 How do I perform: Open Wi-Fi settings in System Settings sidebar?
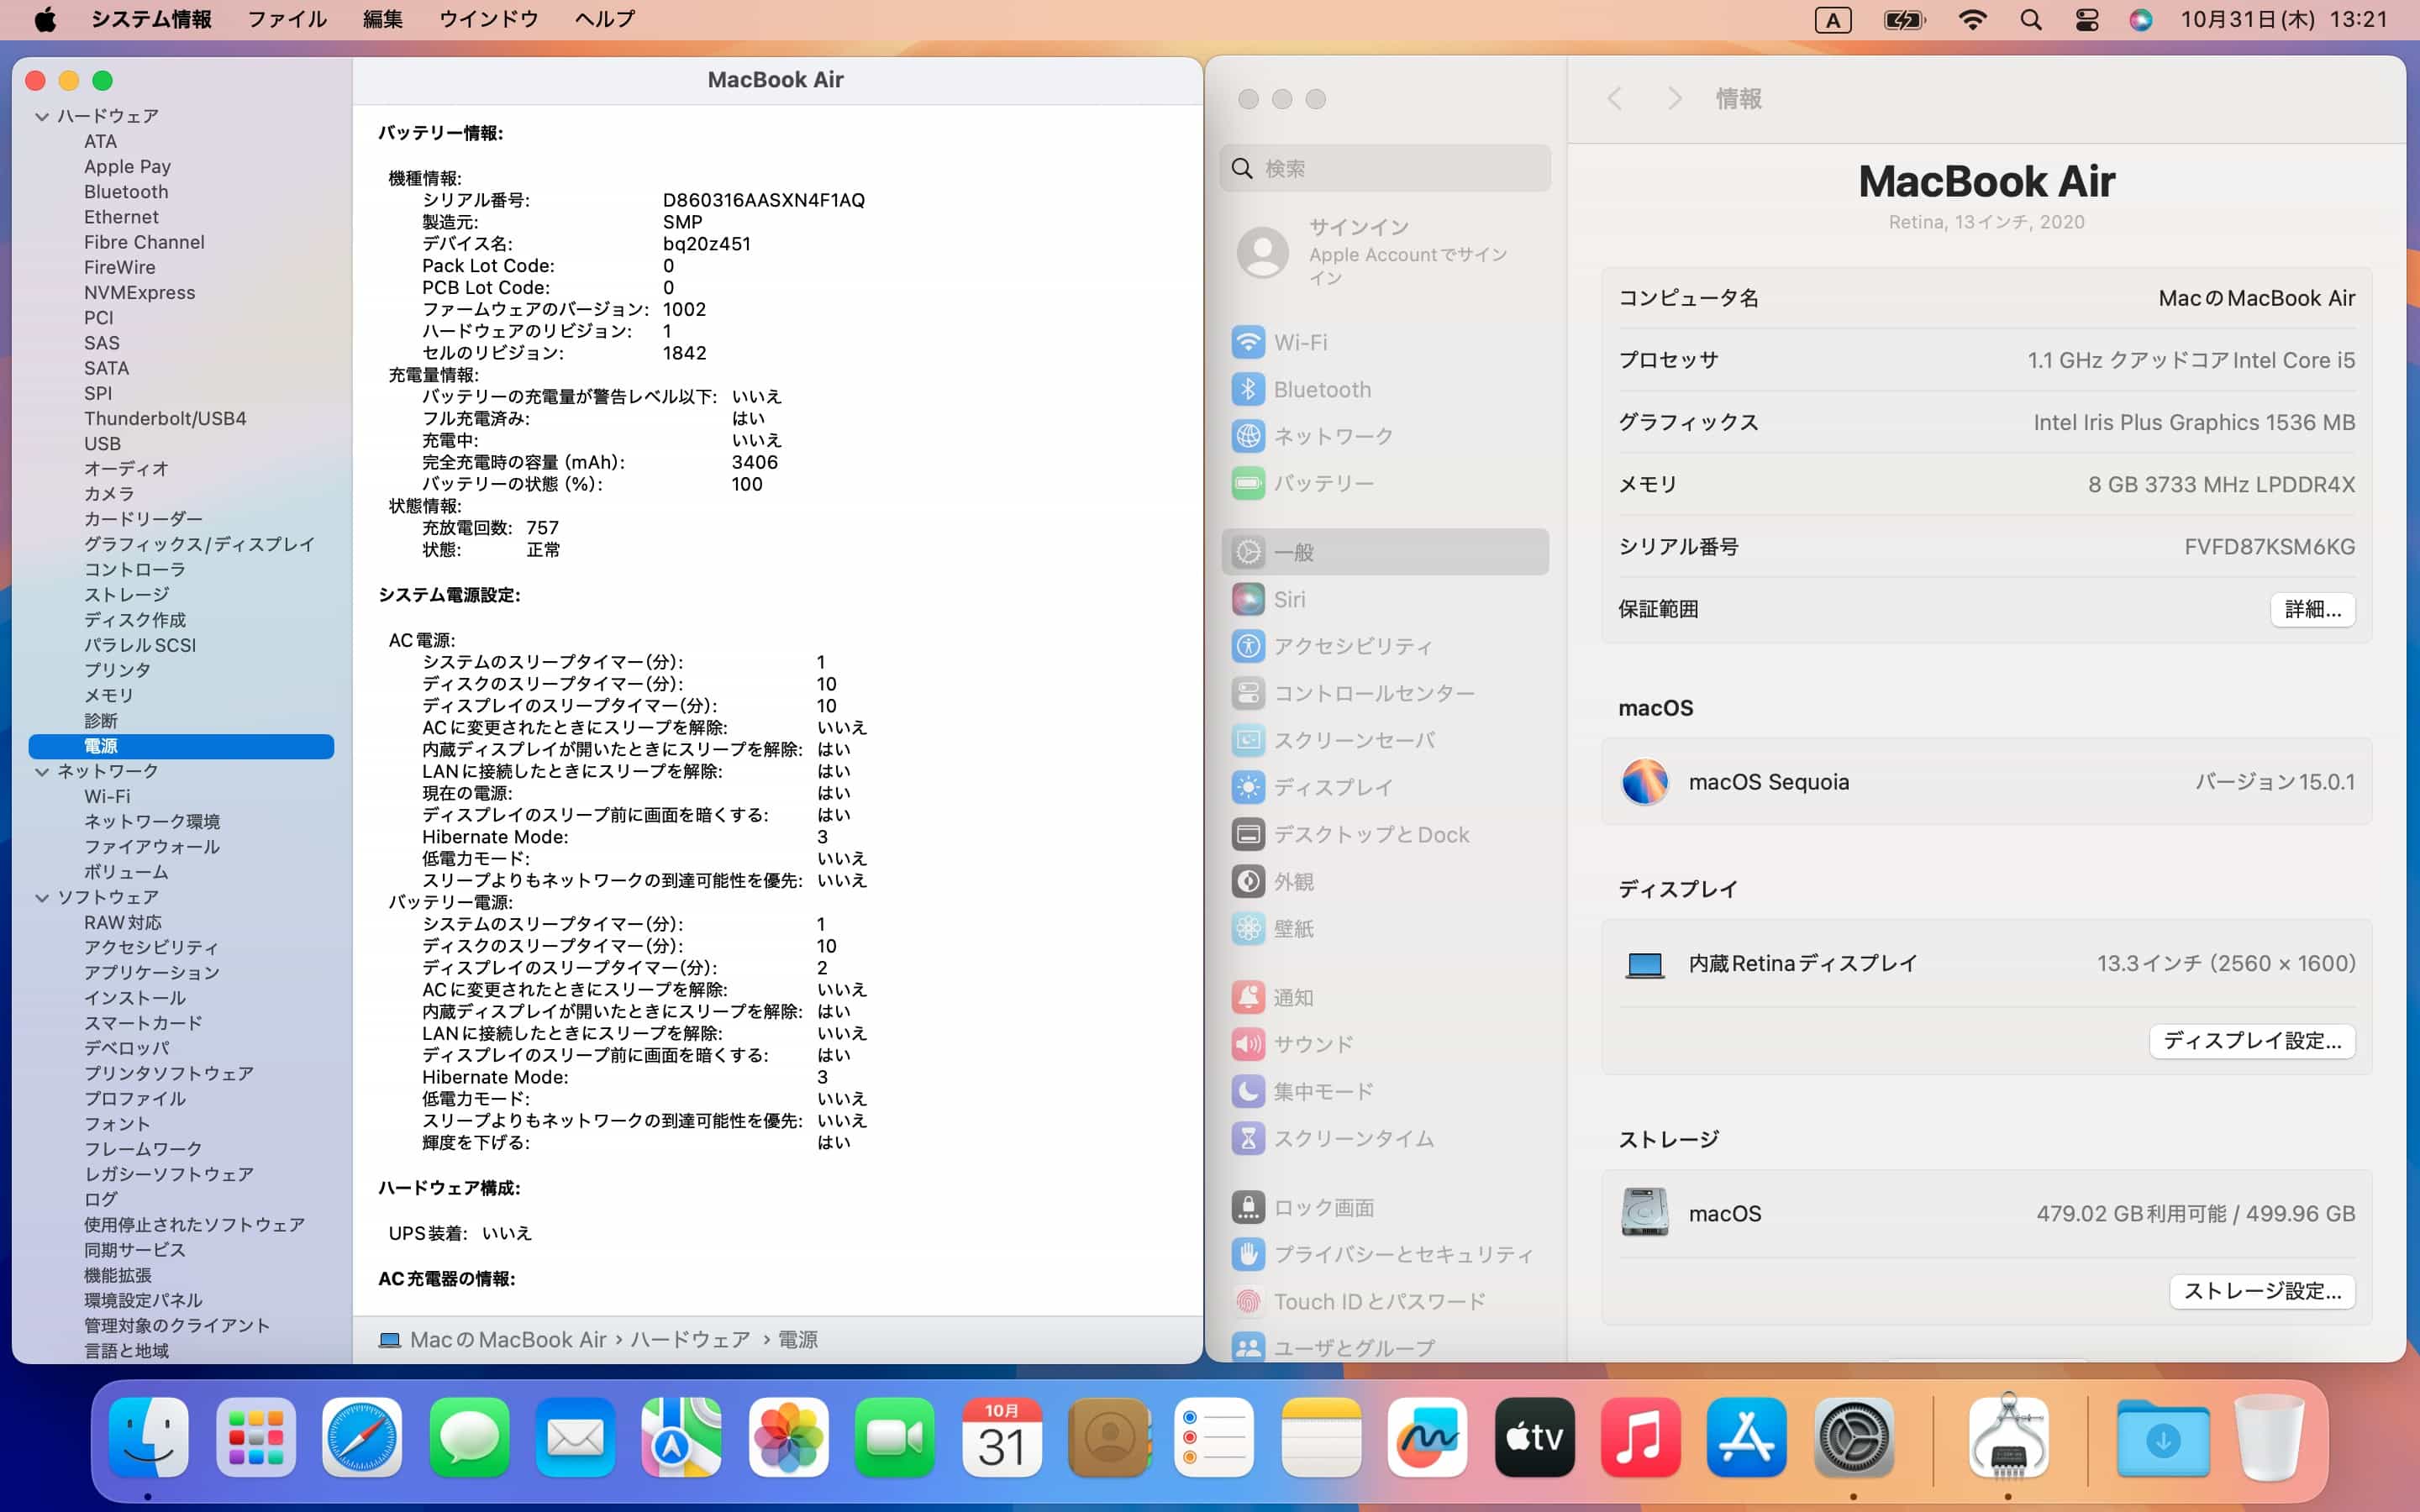1299,342
